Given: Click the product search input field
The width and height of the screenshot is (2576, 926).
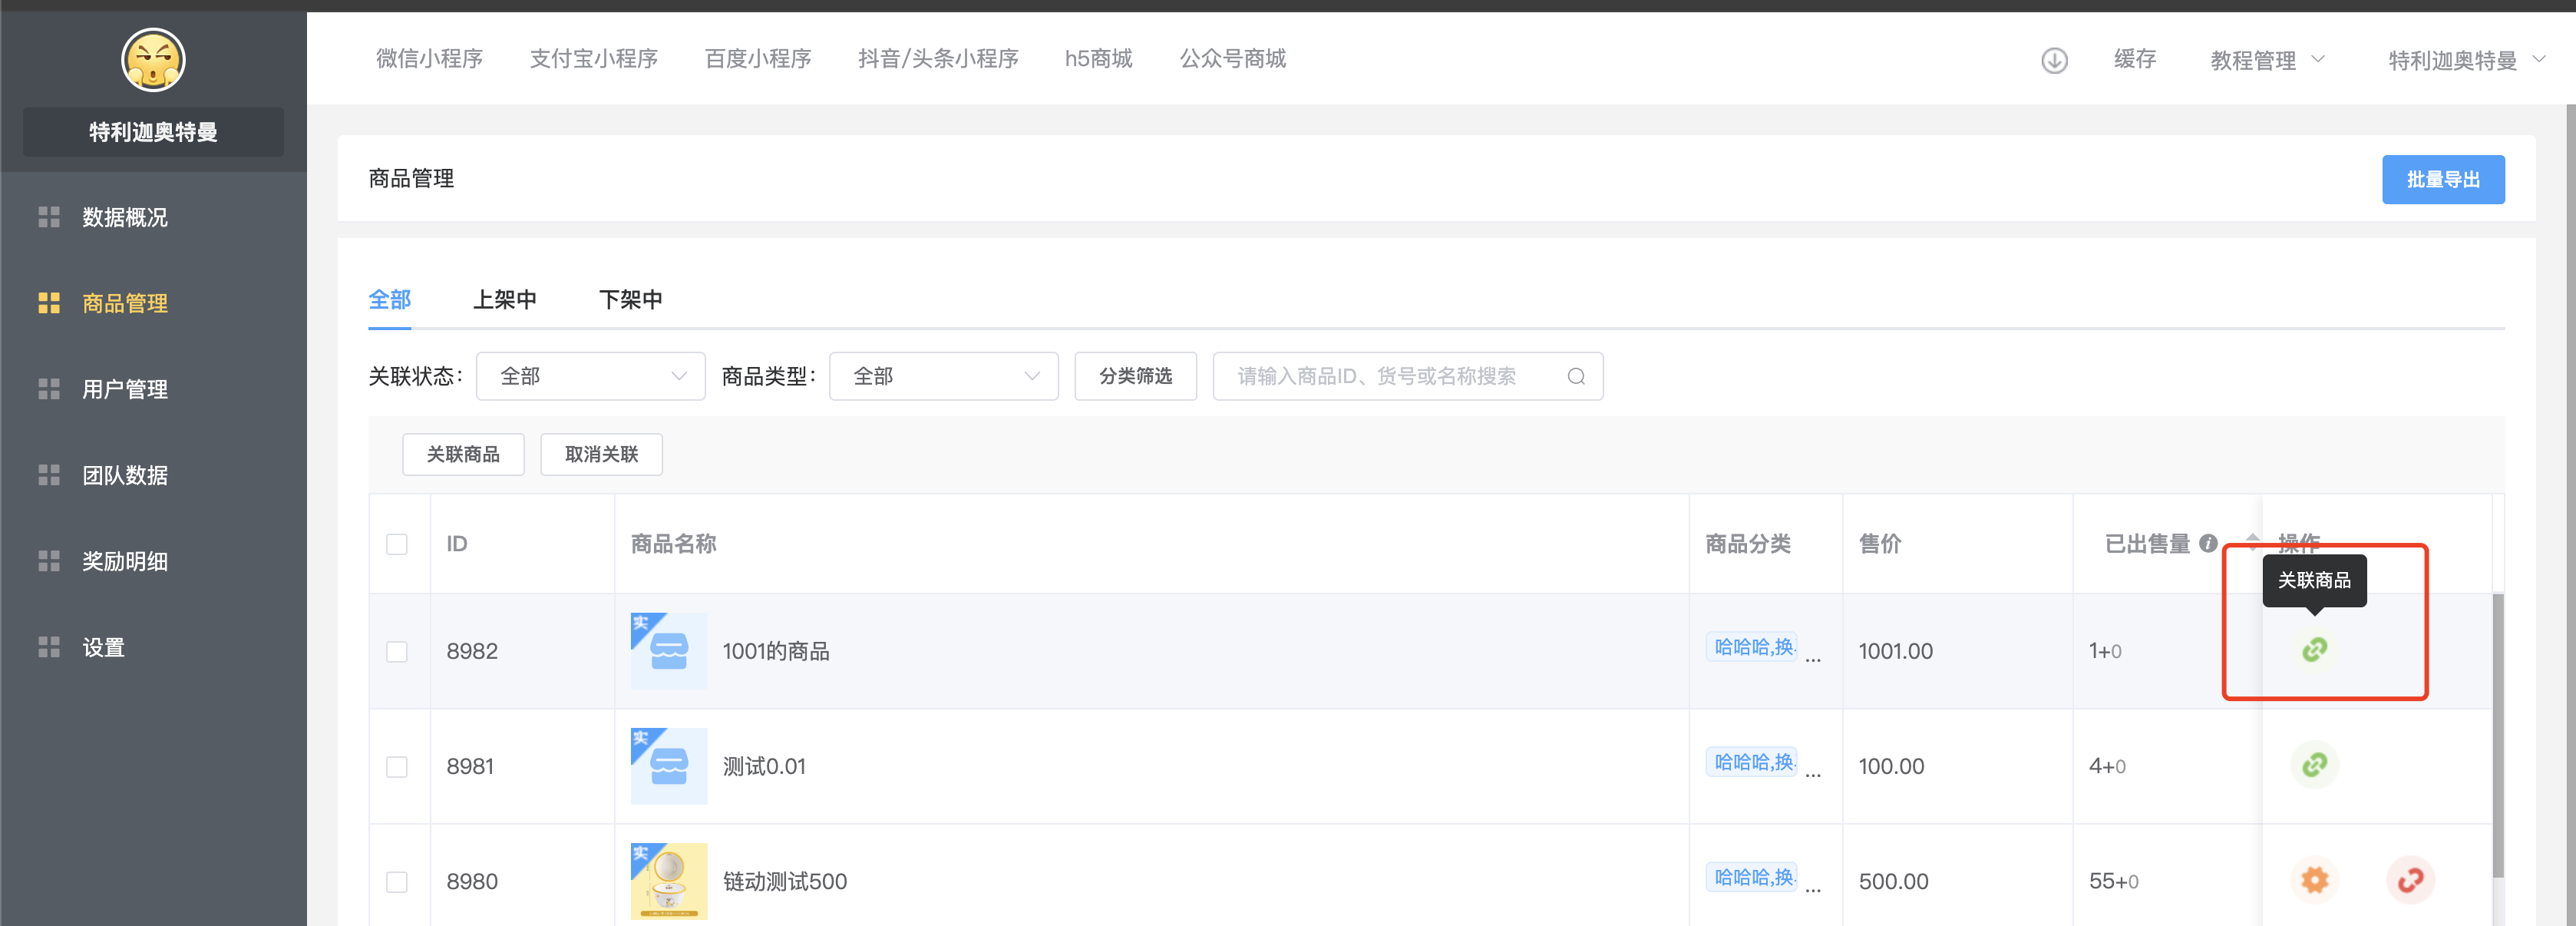Looking at the screenshot, I should pos(1390,376).
